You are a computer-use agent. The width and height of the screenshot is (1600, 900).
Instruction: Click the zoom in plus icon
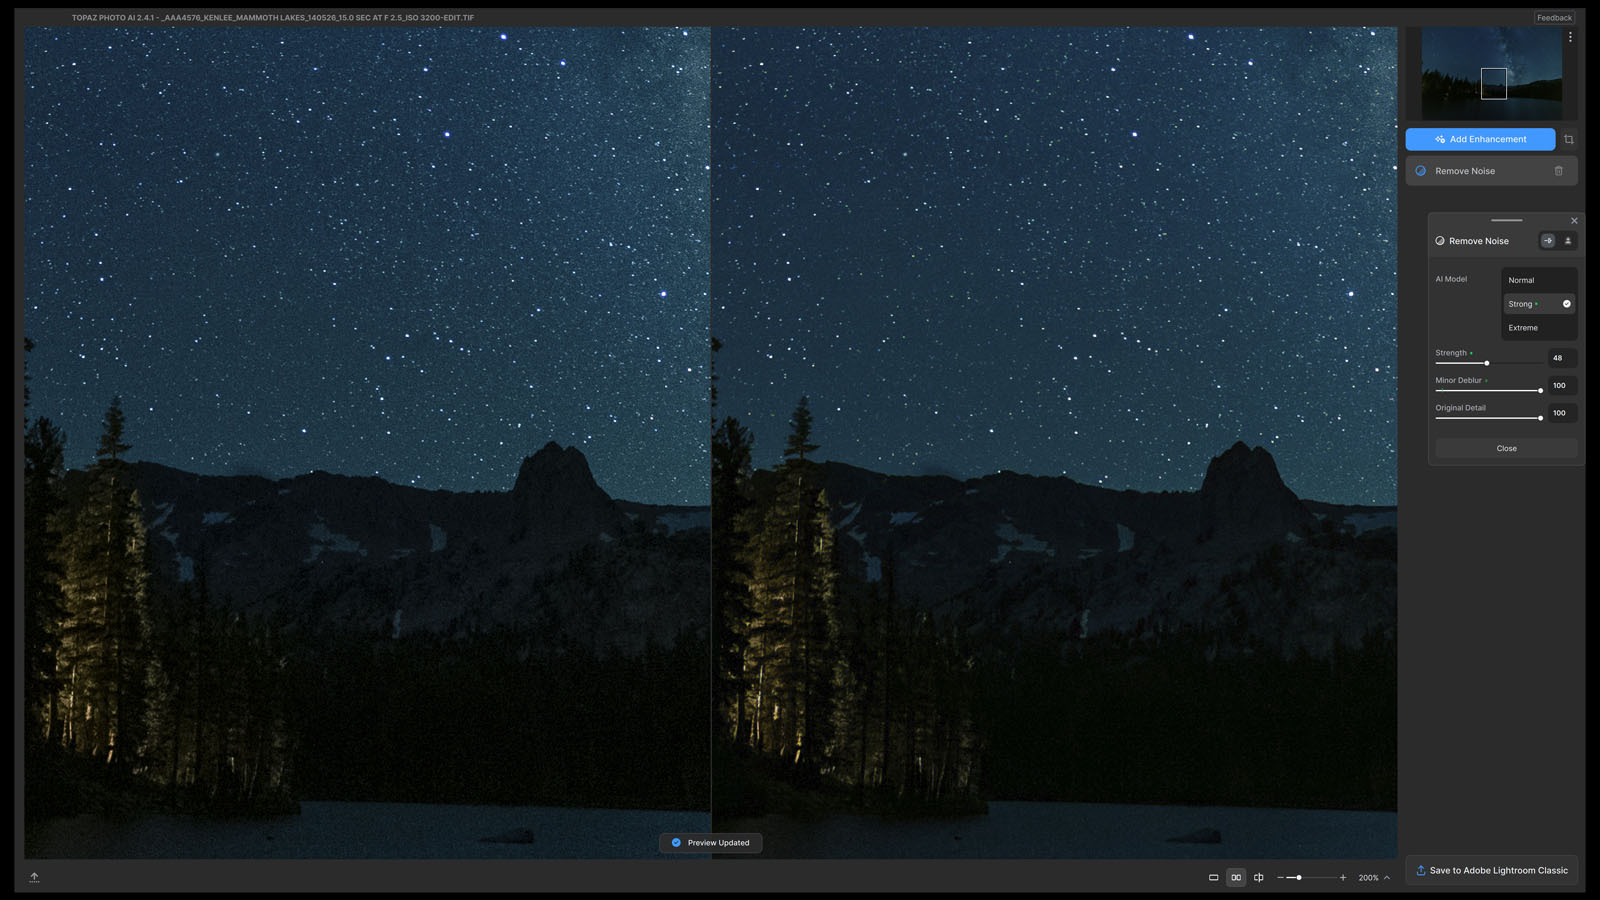coord(1343,878)
